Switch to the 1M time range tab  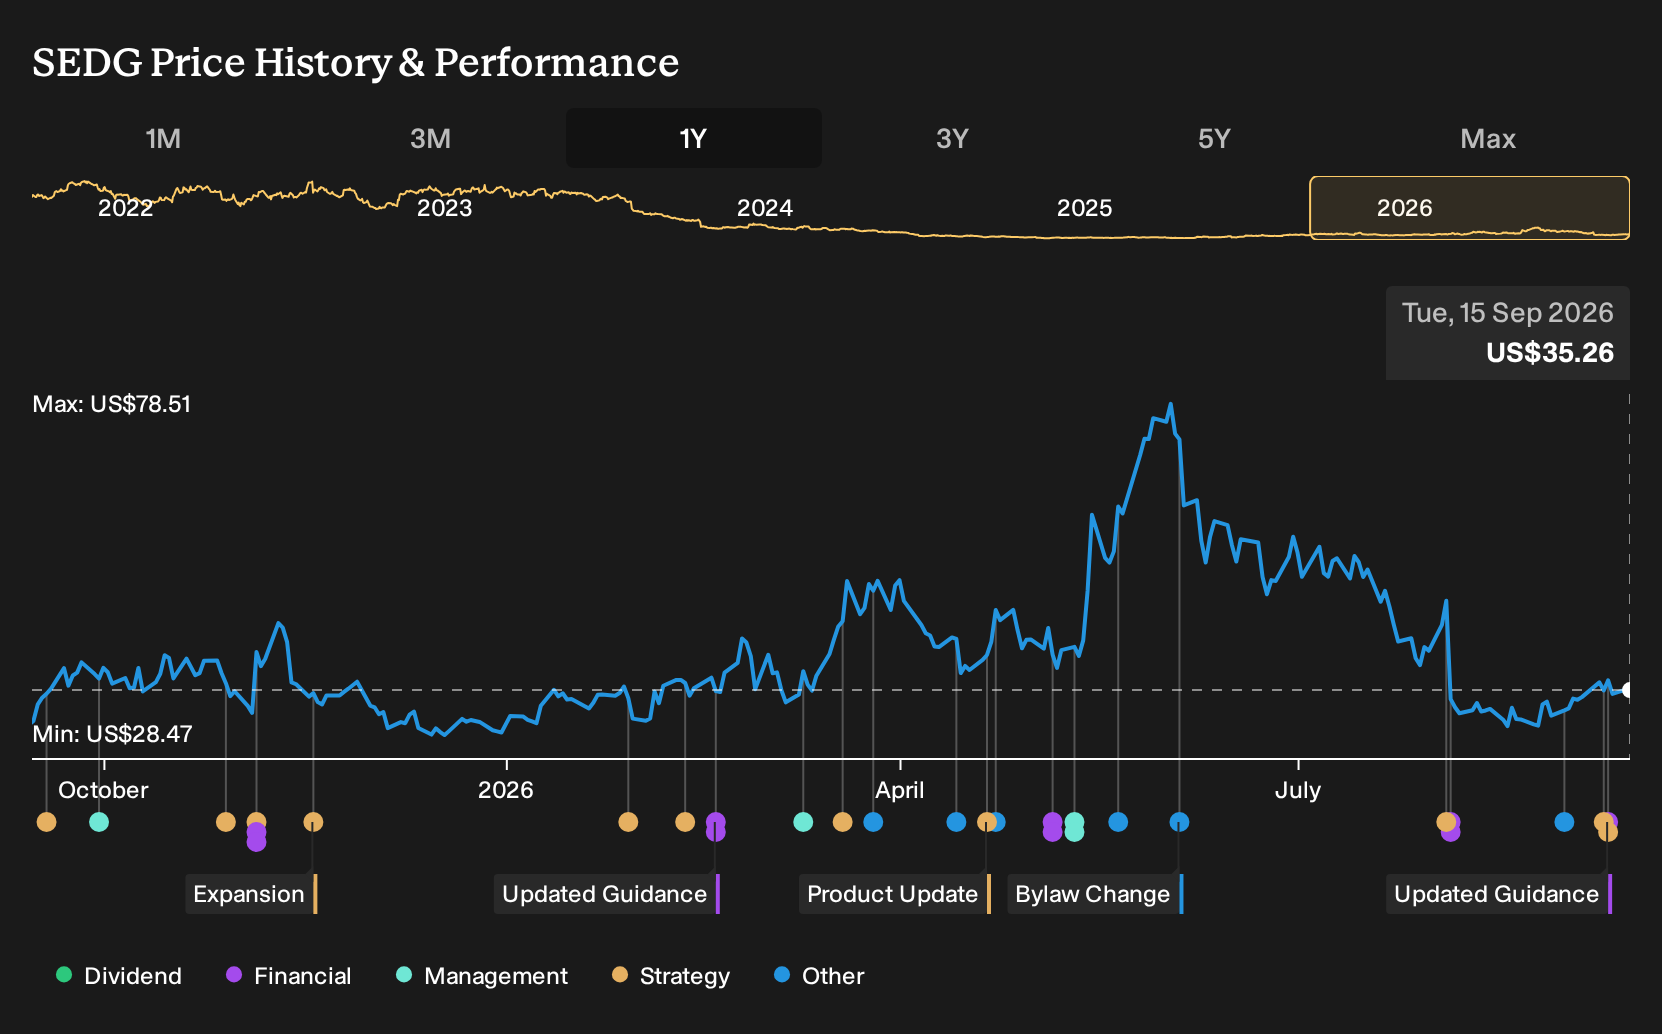[163, 138]
